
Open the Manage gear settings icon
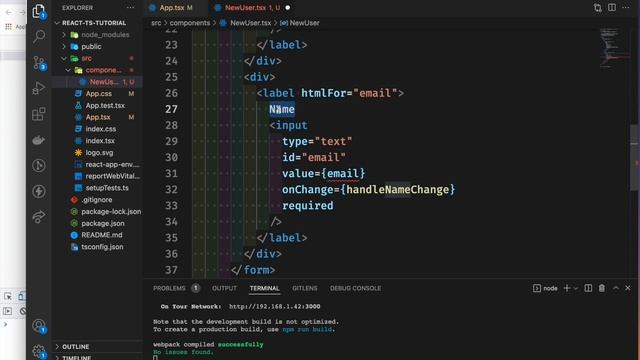[x=39, y=351]
